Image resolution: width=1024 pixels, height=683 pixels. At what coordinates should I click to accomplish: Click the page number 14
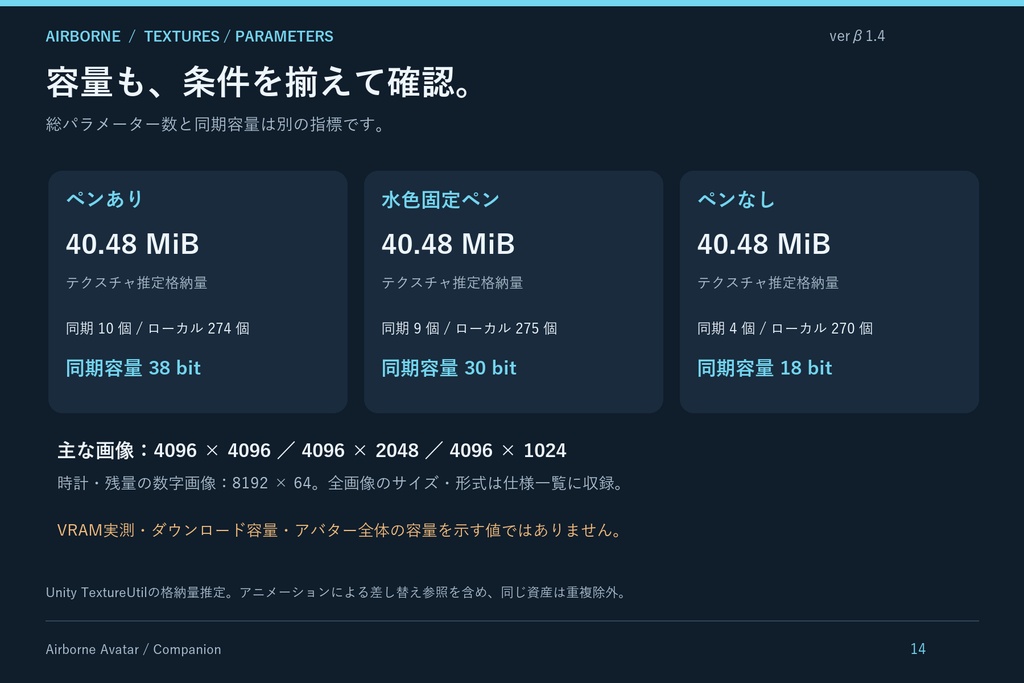[x=918, y=649]
